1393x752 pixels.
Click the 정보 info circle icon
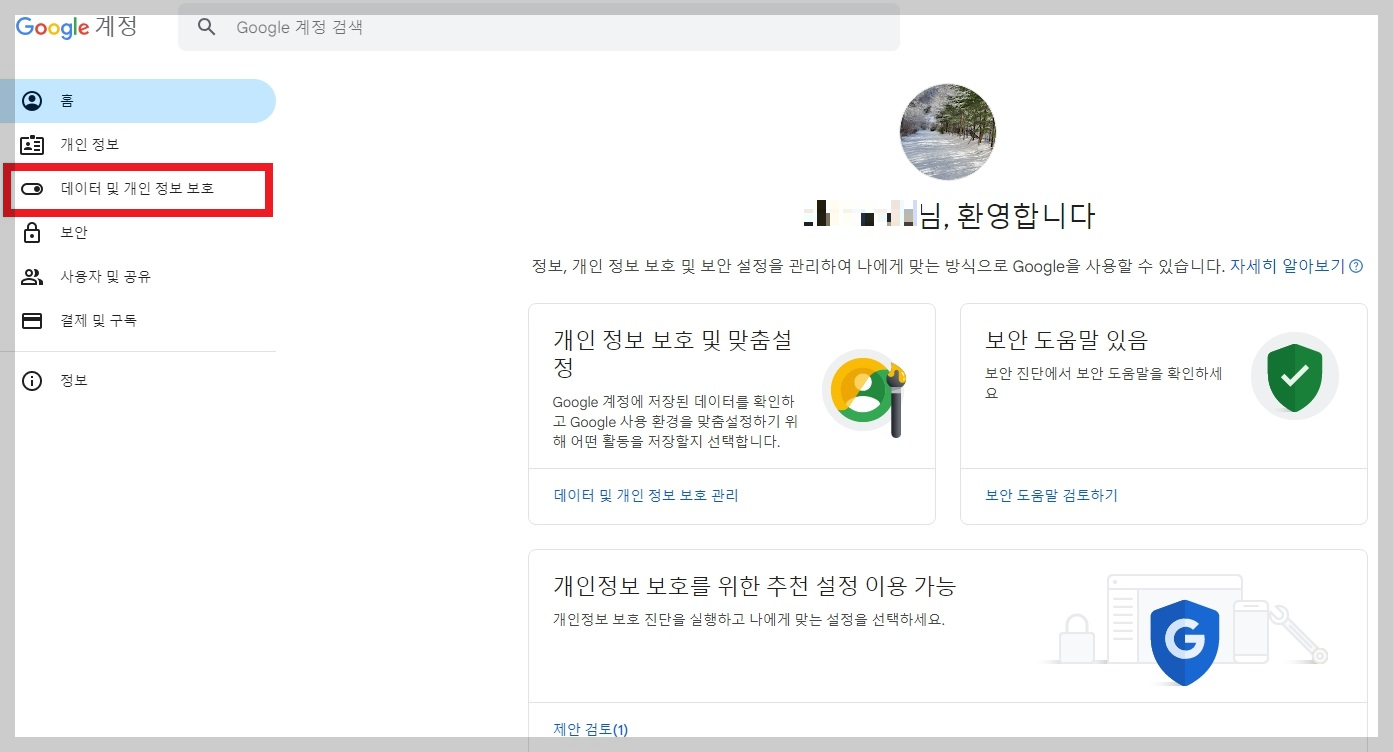tap(32, 381)
